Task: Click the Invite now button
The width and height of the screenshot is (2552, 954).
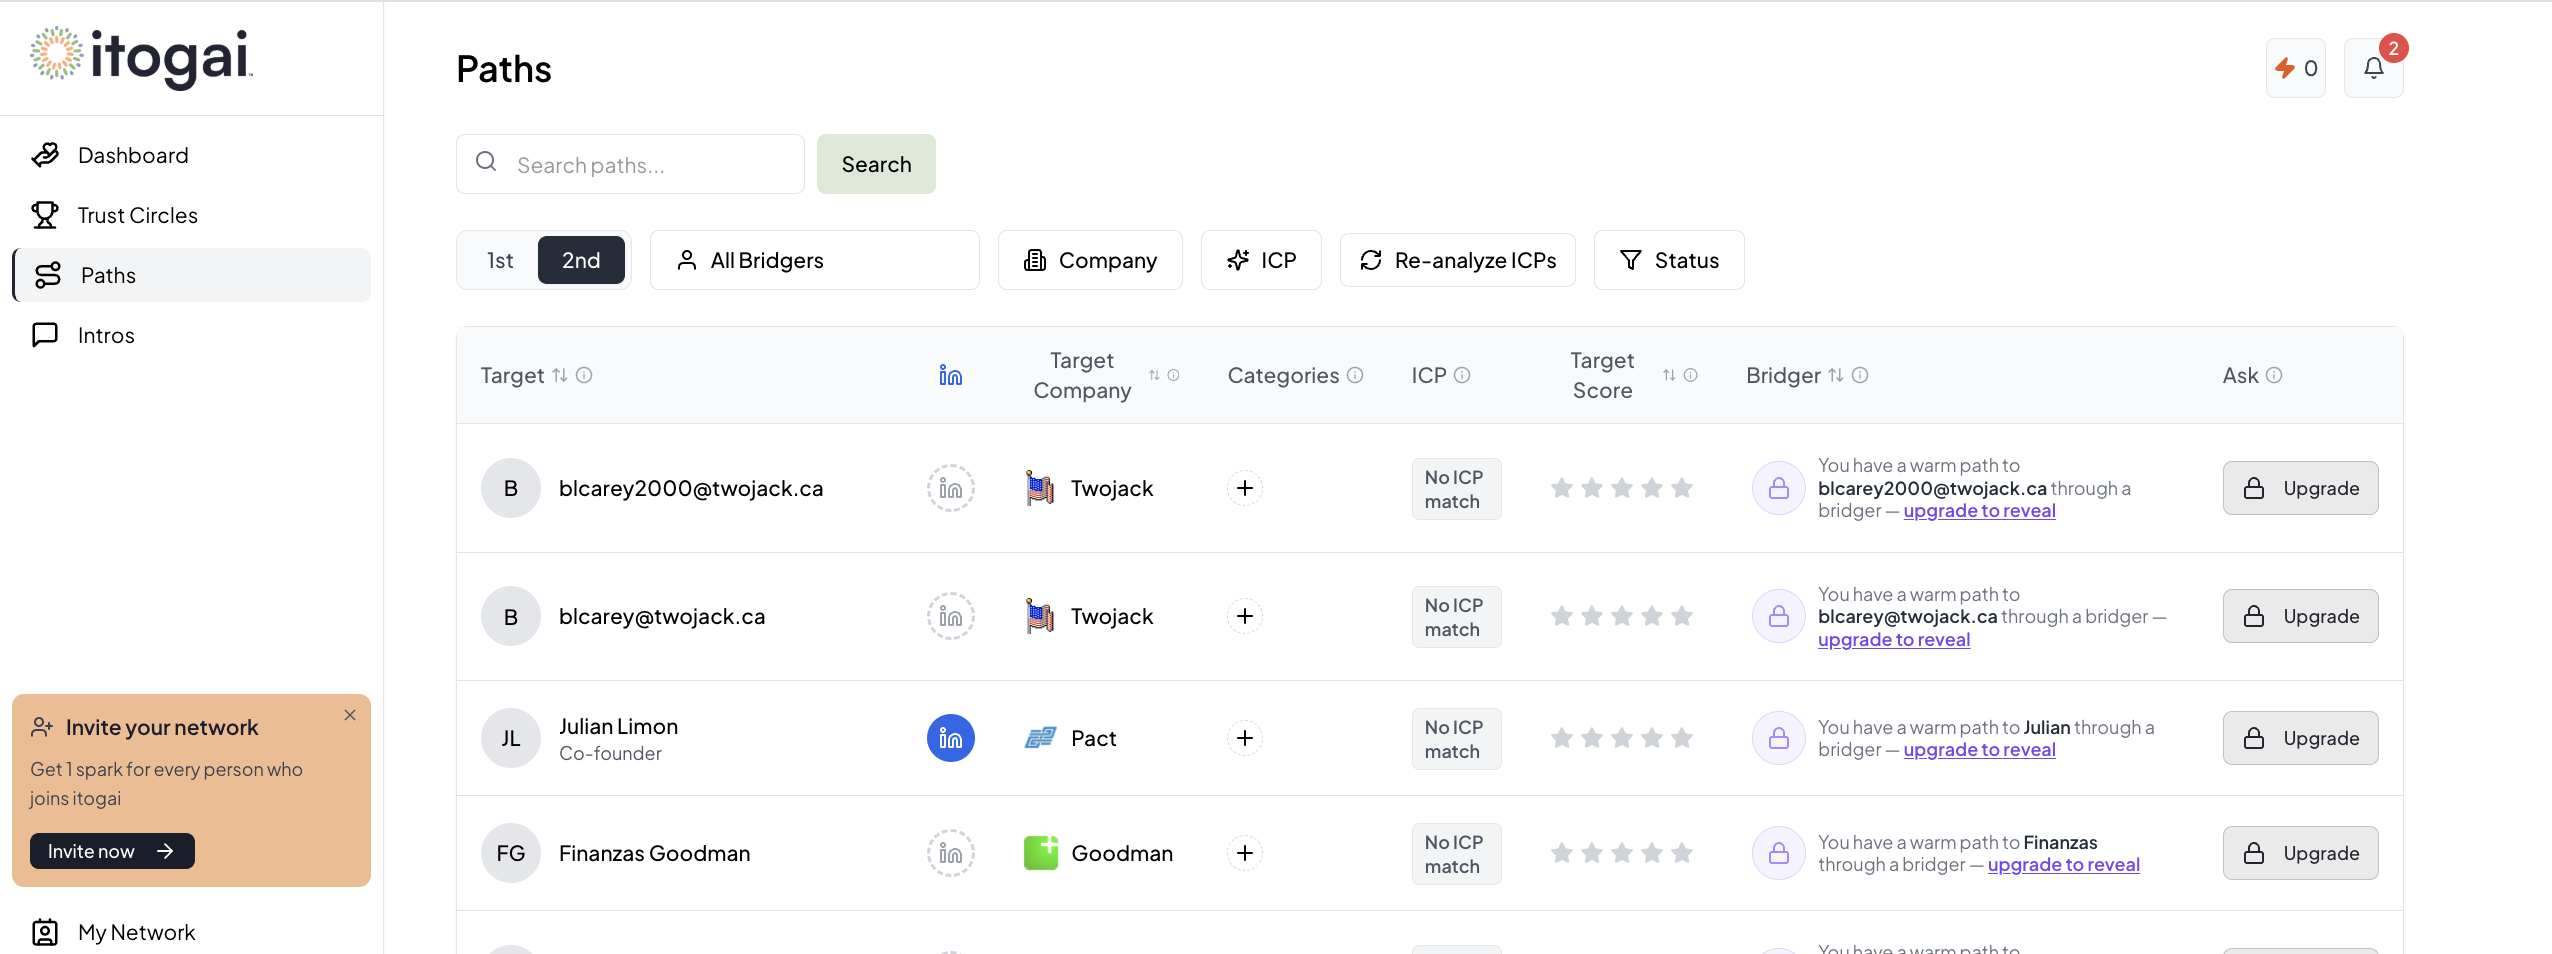Action: tap(111, 851)
